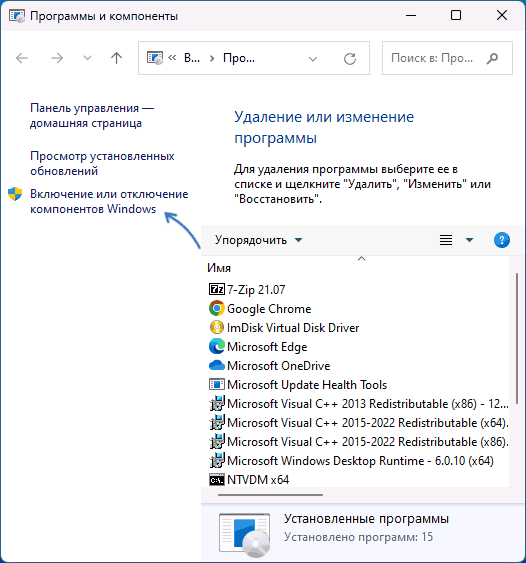Click the title bar Programs and Features icon
Viewport: 526px width, 563px height.
tap(17, 16)
